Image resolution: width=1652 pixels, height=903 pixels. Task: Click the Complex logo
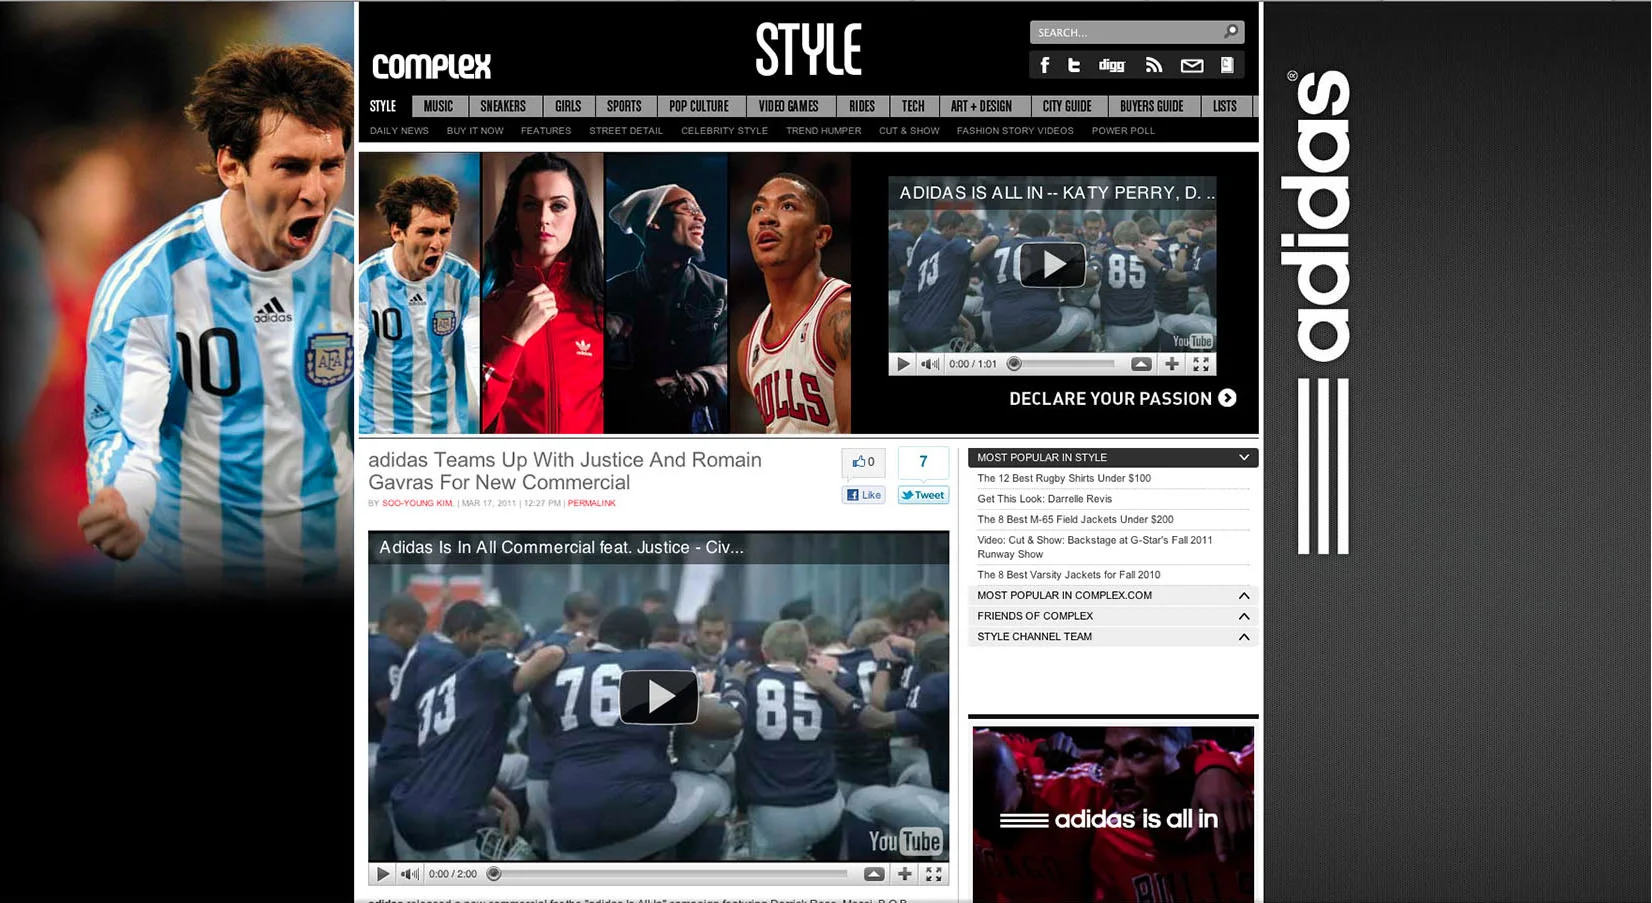click(432, 66)
